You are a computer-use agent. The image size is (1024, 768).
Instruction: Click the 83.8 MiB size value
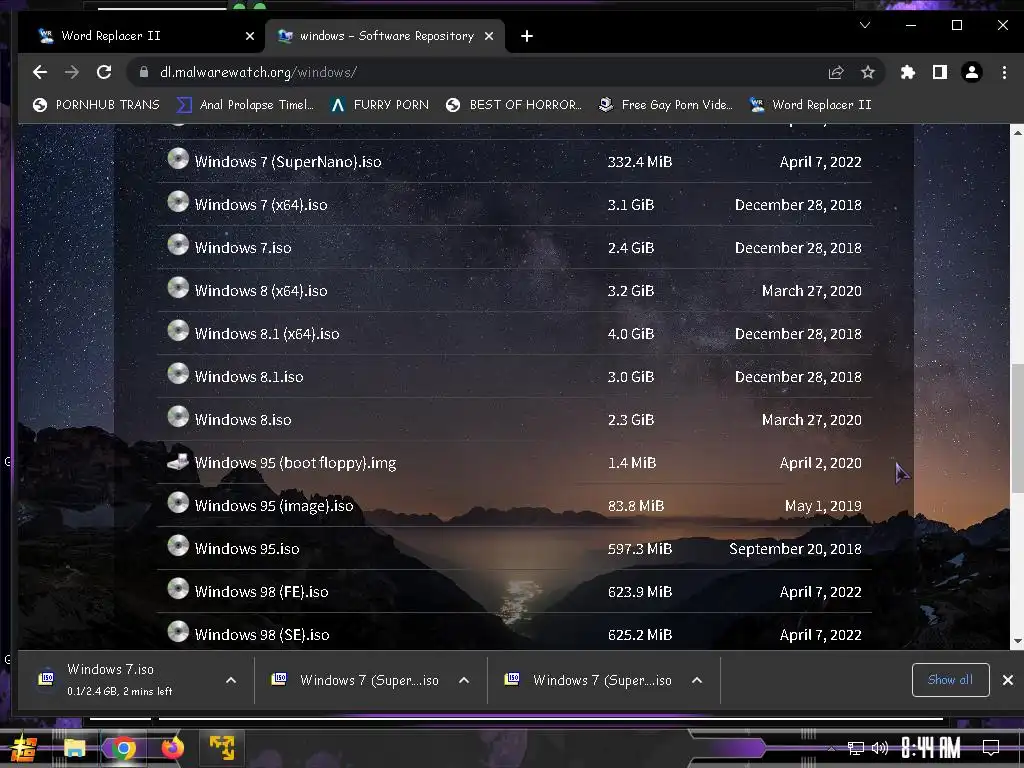(x=635, y=506)
